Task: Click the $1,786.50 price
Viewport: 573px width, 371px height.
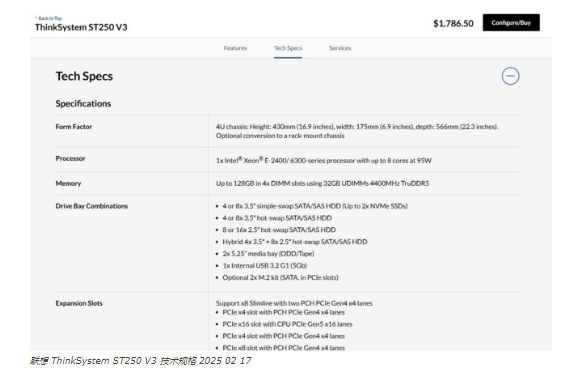Action: pyautogui.click(x=453, y=23)
